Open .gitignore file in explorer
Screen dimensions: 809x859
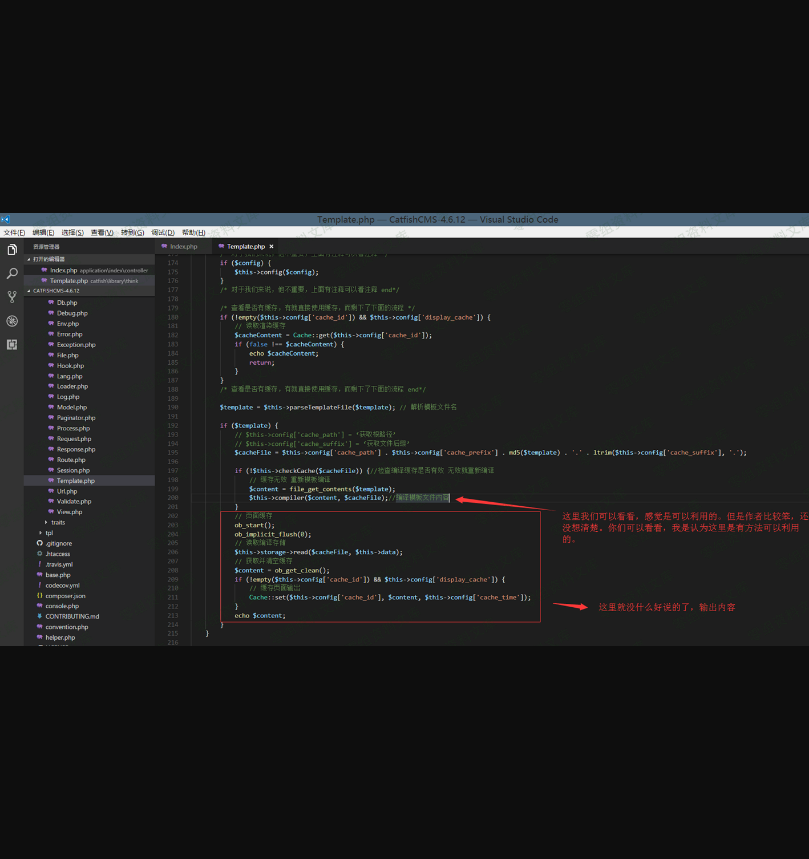coord(58,543)
